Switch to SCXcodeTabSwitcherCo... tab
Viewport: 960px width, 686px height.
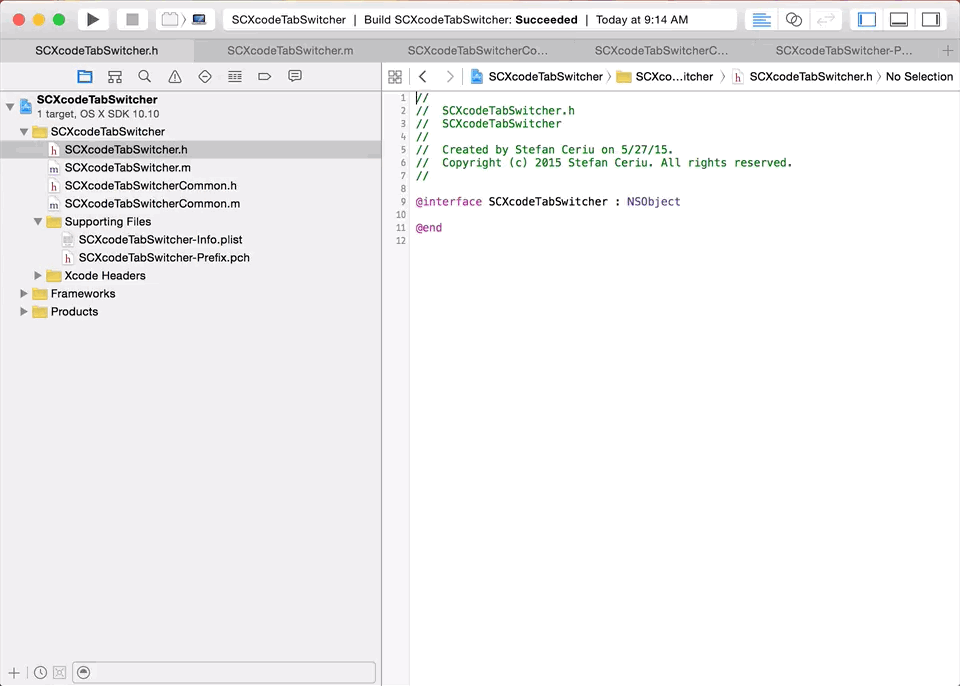click(478, 50)
